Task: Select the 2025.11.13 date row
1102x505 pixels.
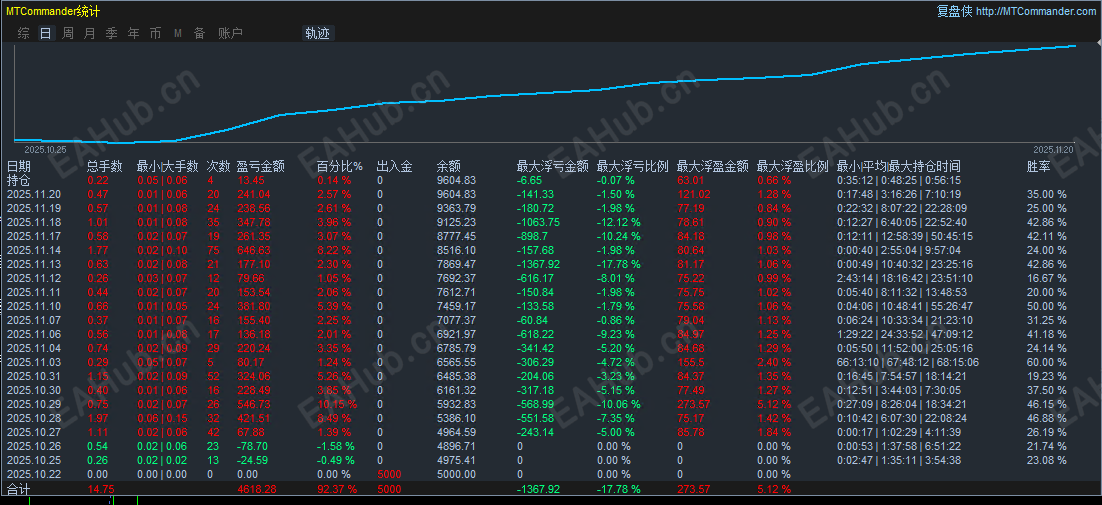Action: pyautogui.click(x=34, y=264)
